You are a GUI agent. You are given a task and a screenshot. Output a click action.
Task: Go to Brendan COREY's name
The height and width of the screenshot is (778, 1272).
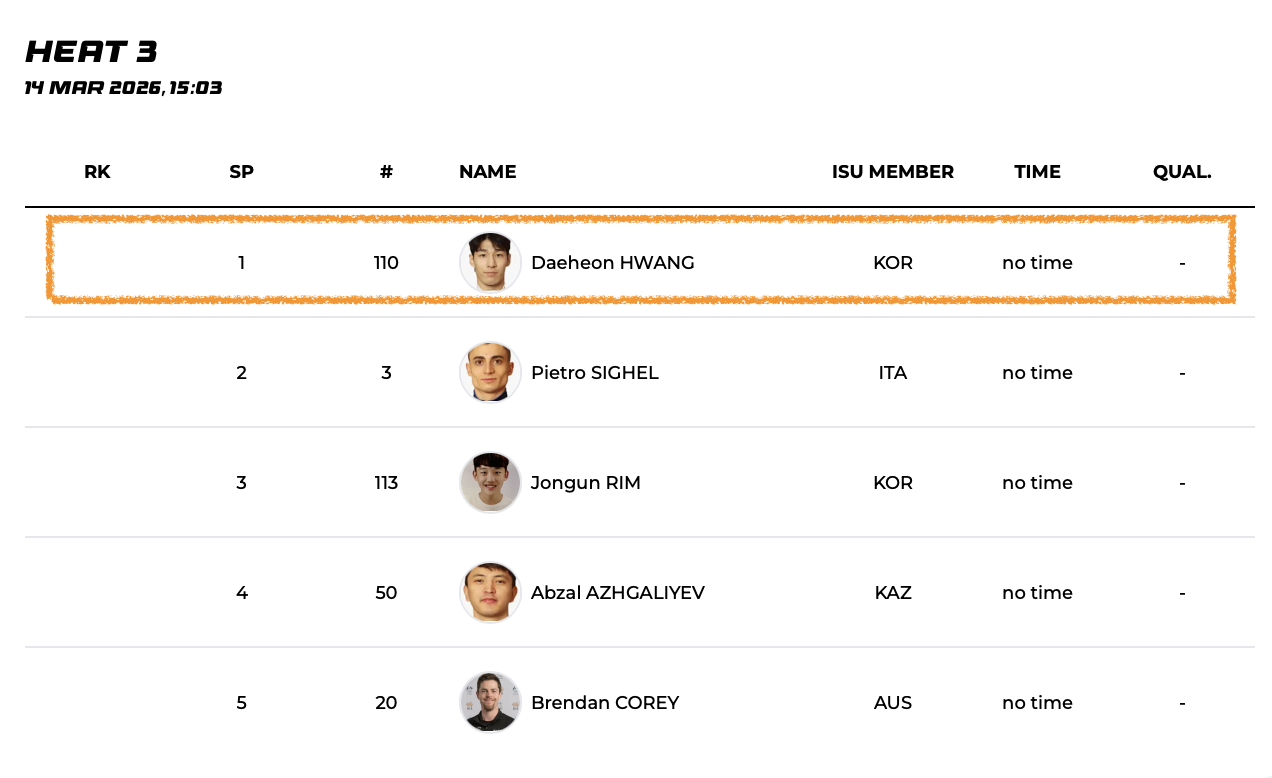point(604,703)
